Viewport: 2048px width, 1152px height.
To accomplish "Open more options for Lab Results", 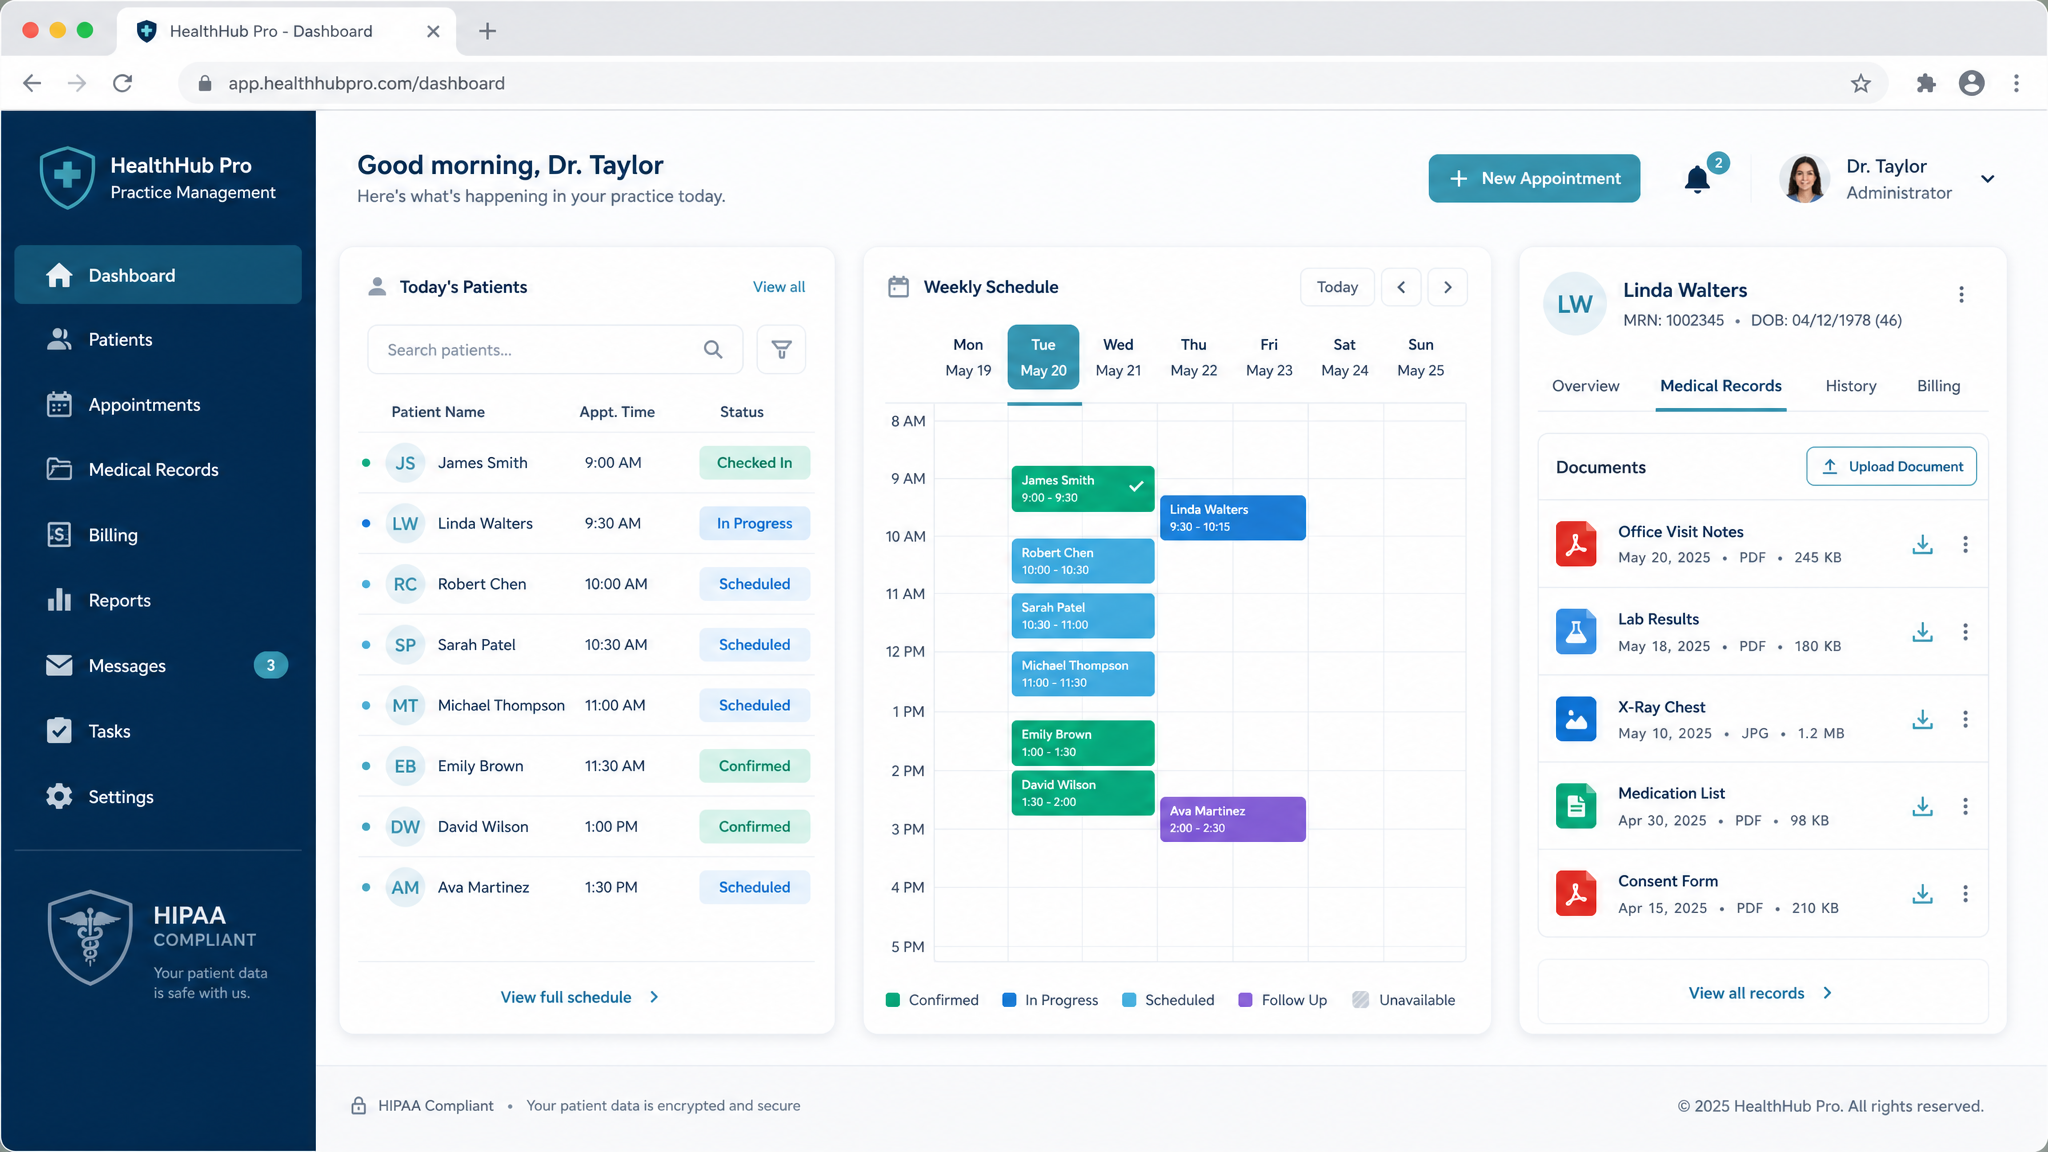I will point(1965,632).
